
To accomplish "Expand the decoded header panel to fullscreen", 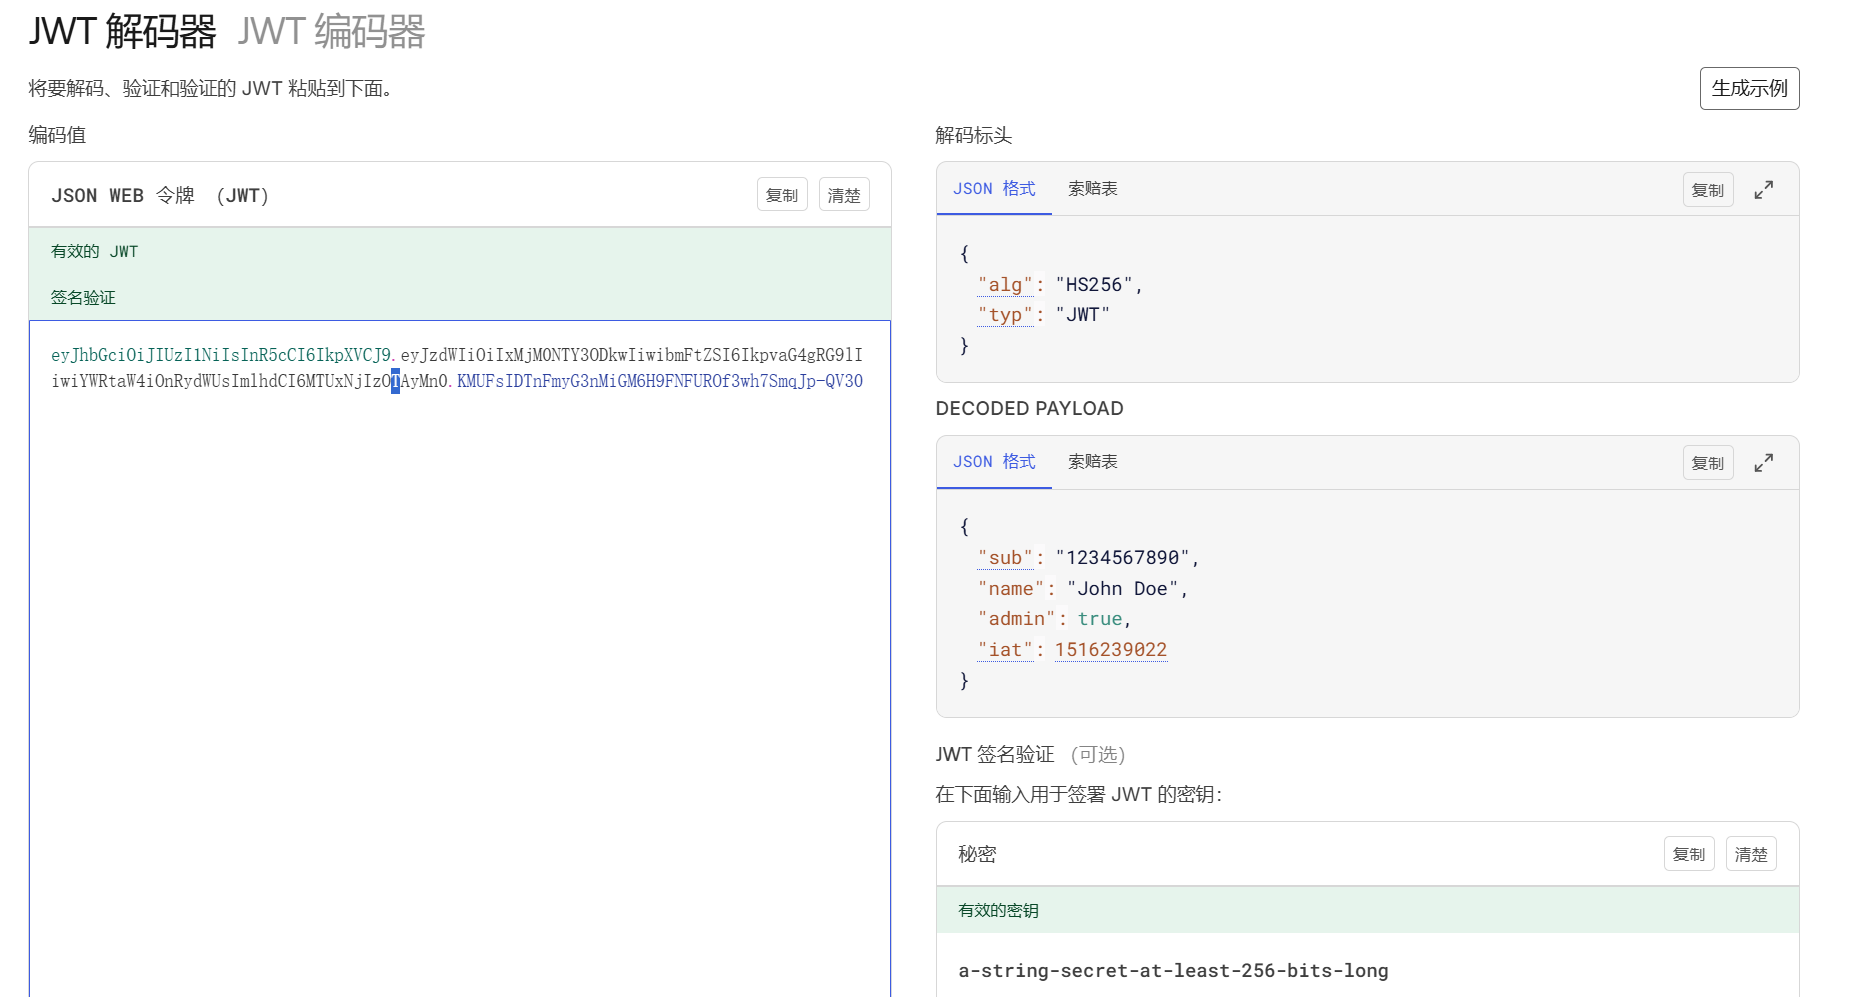I will point(1763,190).
